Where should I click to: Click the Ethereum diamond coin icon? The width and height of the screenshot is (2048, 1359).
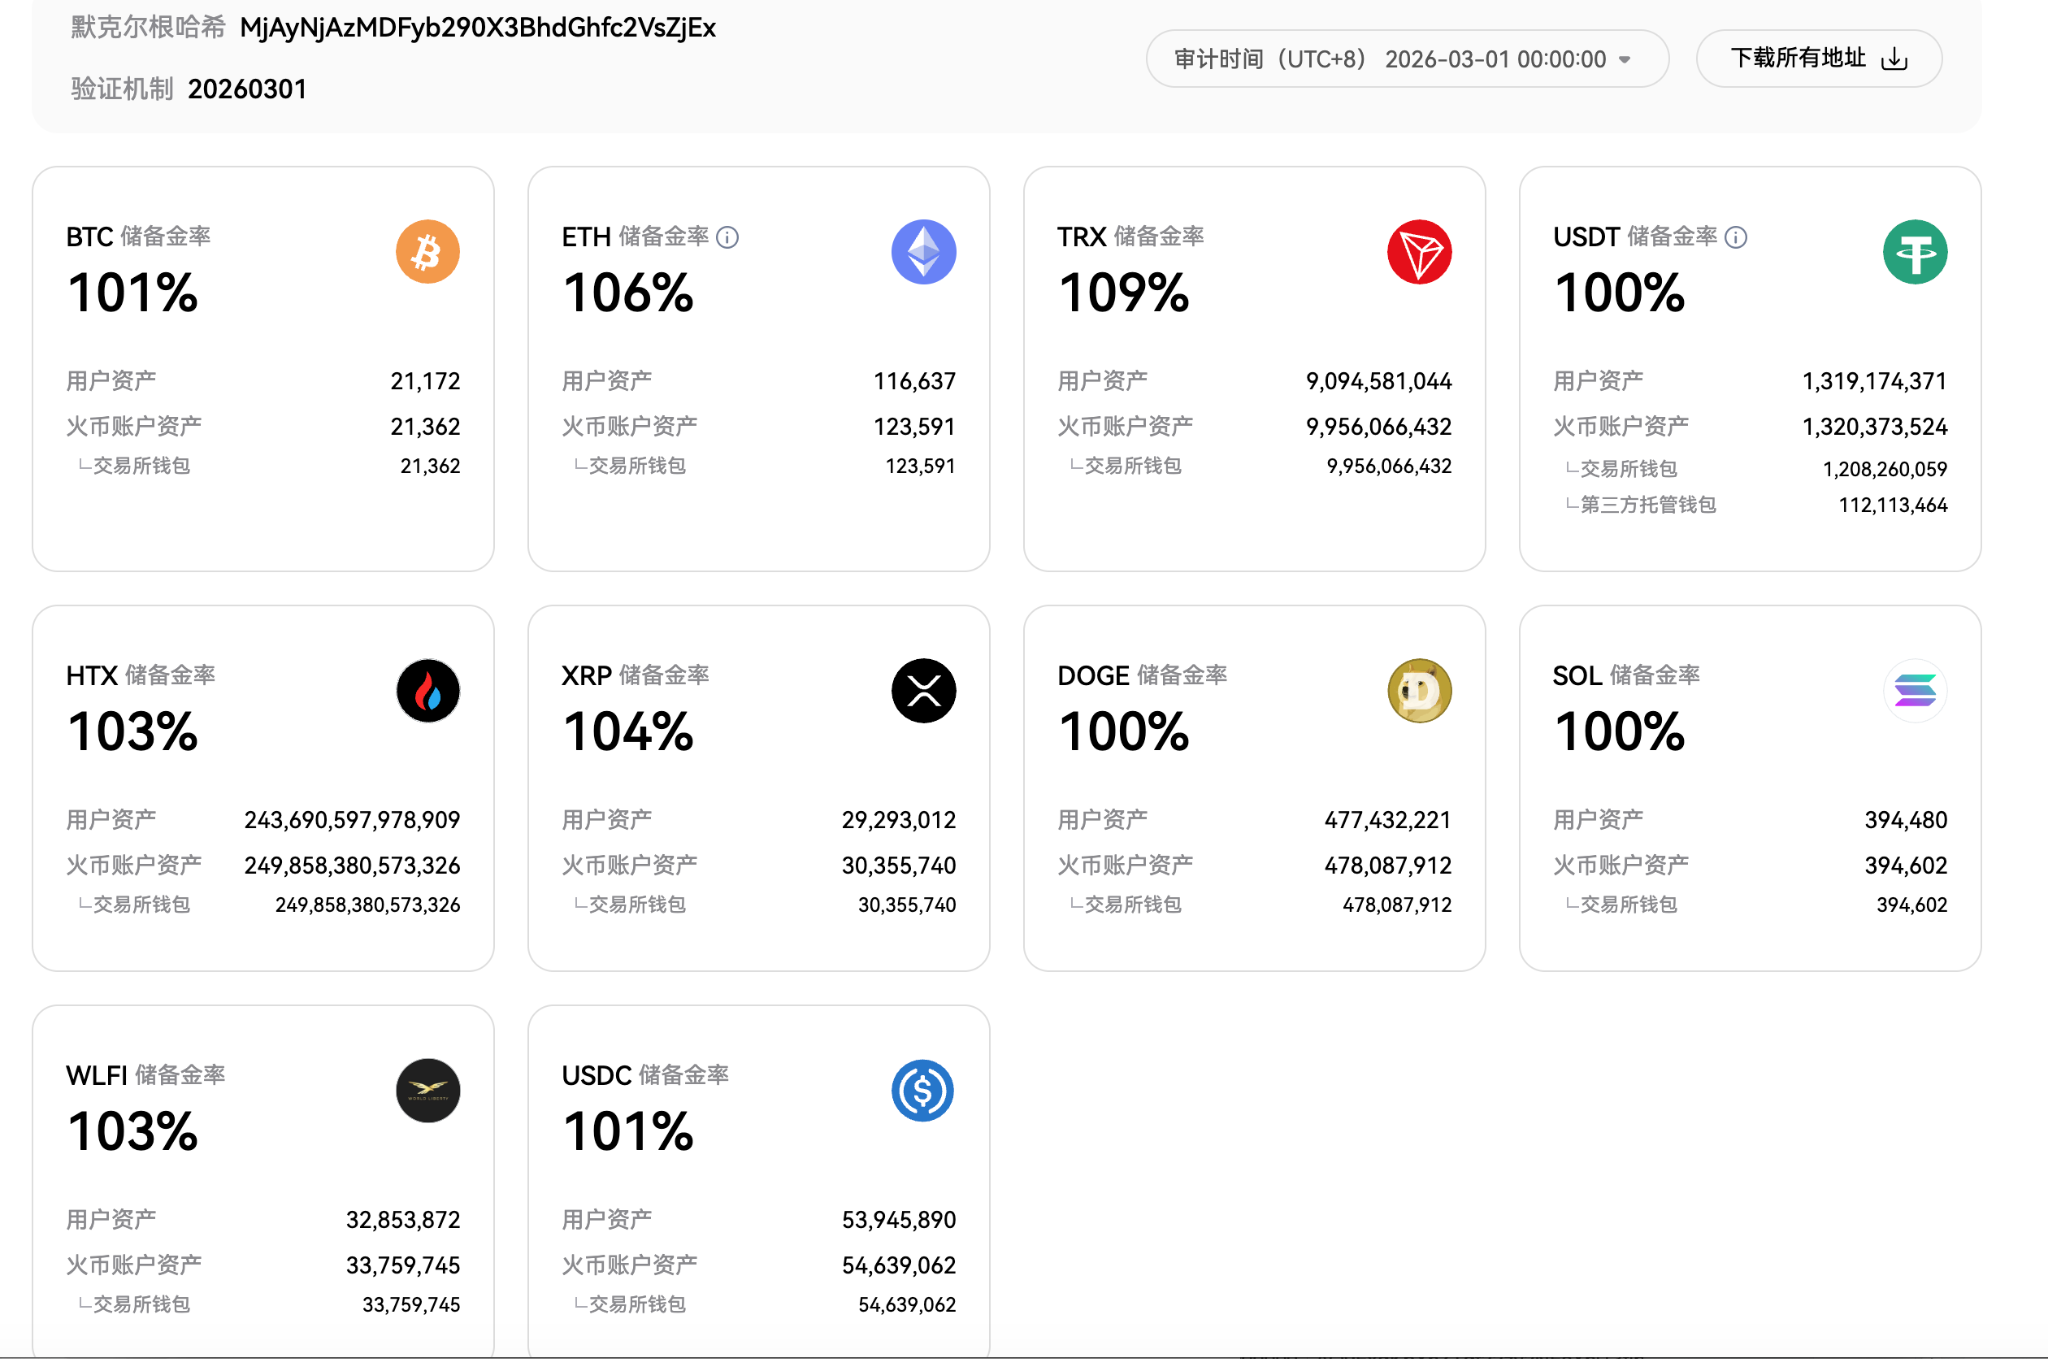coord(923,252)
